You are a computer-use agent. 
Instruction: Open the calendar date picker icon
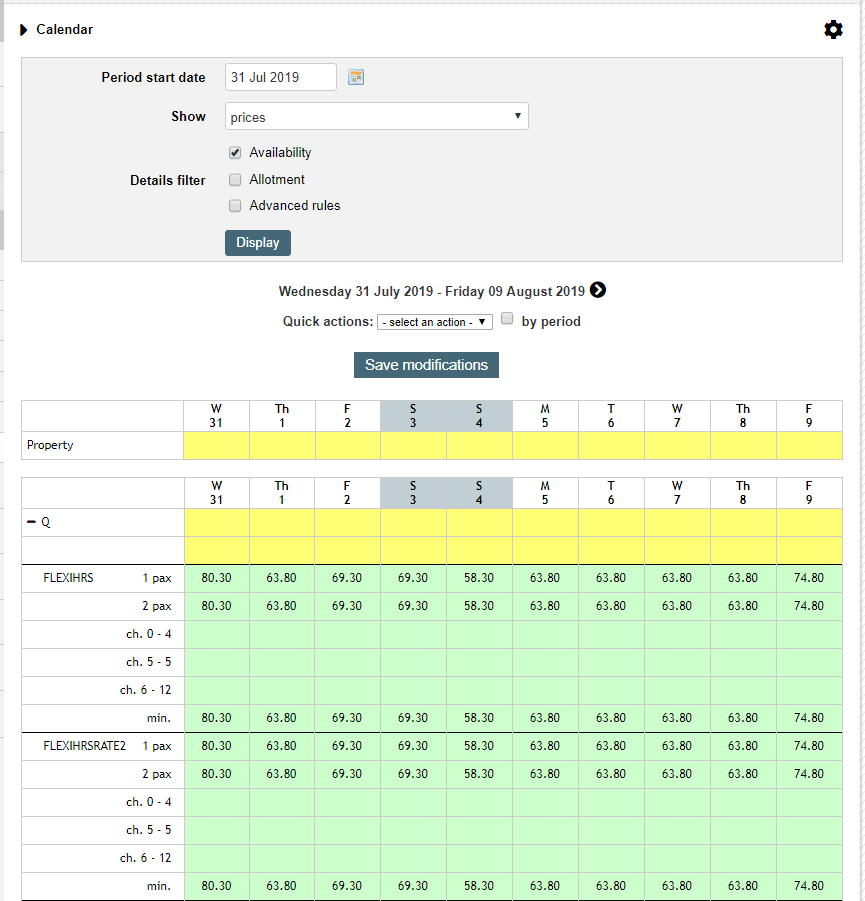[x=356, y=76]
